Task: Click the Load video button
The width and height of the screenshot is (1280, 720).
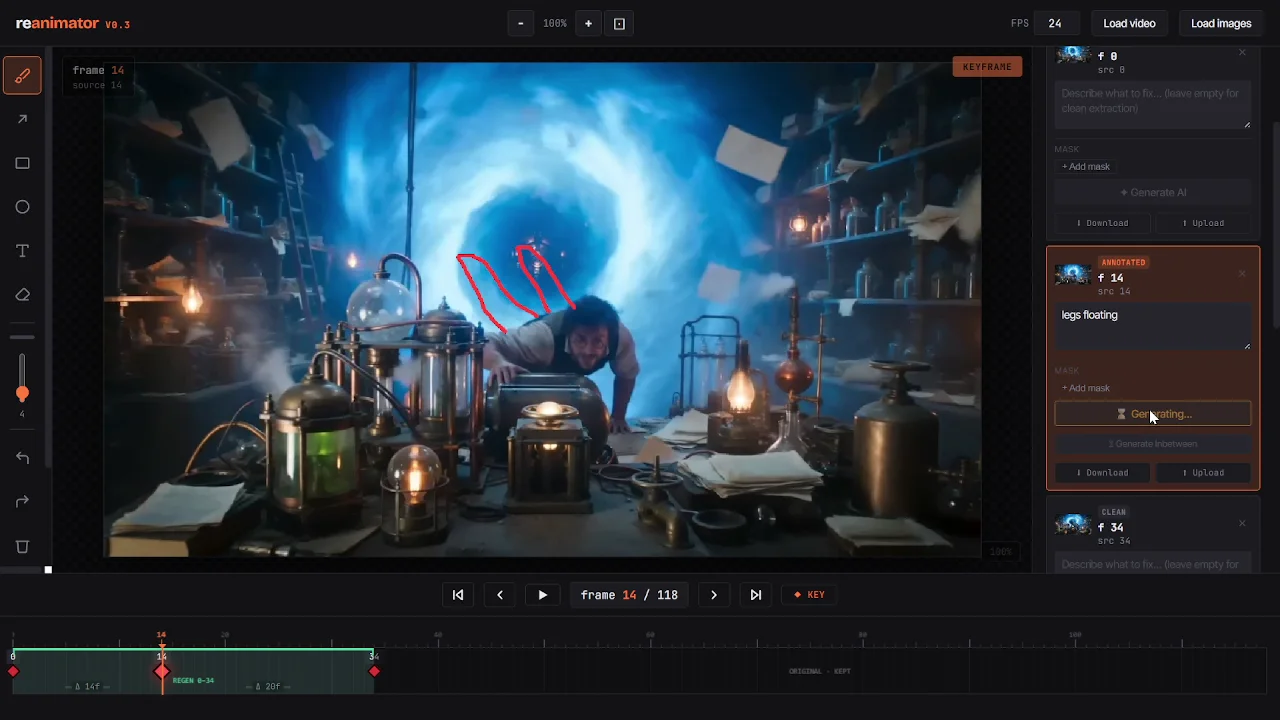Action: pyautogui.click(x=1129, y=23)
